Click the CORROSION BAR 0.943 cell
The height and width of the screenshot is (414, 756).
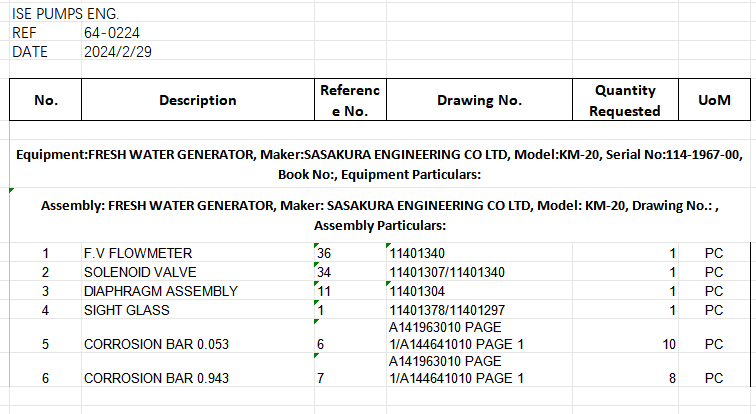click(x=198, y=370)
